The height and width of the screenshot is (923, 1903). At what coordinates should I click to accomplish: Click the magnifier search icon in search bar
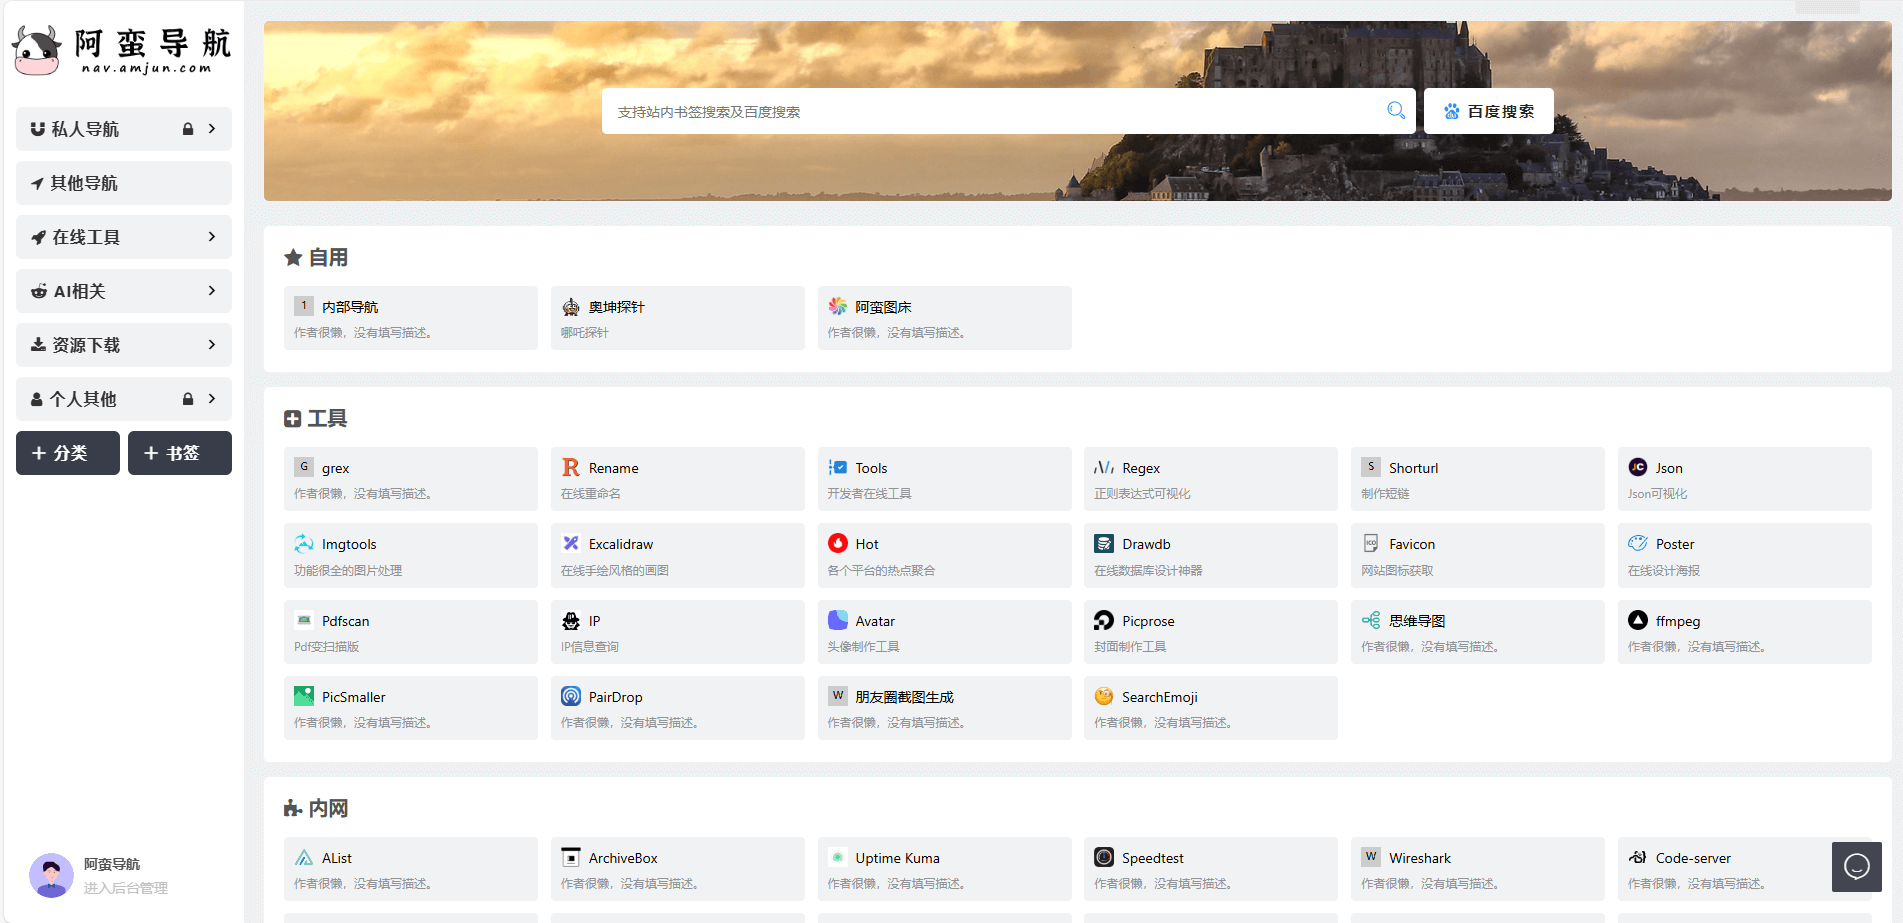tap(1396, 111)
